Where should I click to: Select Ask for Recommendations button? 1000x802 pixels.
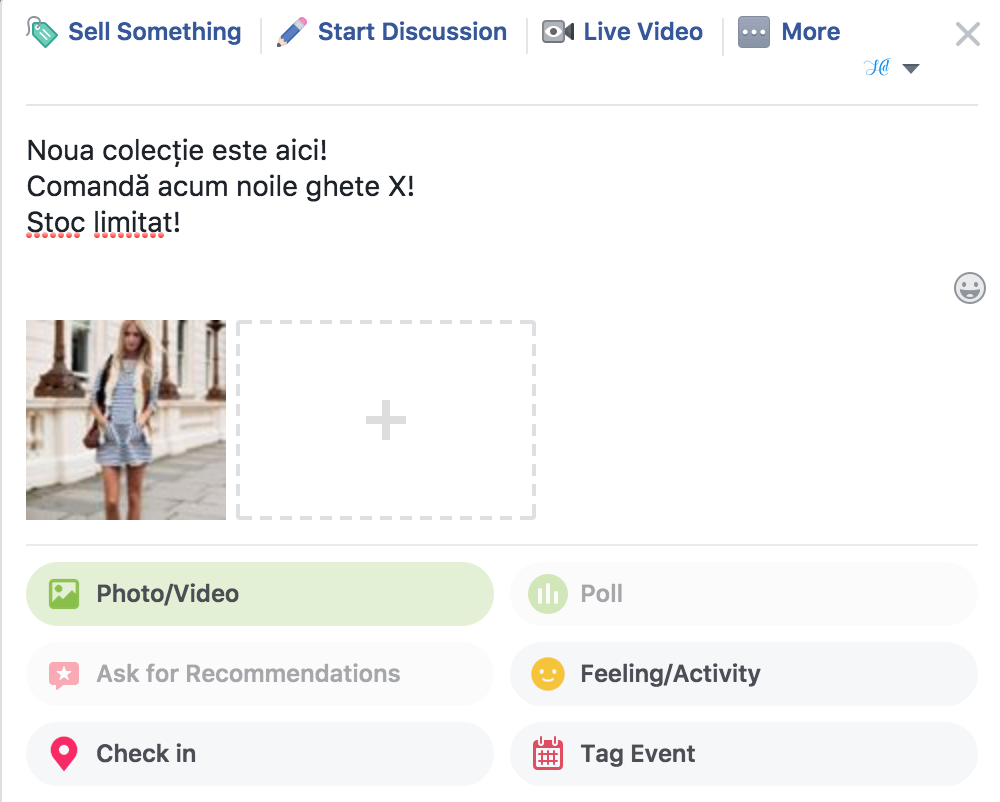tap(259, 674)
